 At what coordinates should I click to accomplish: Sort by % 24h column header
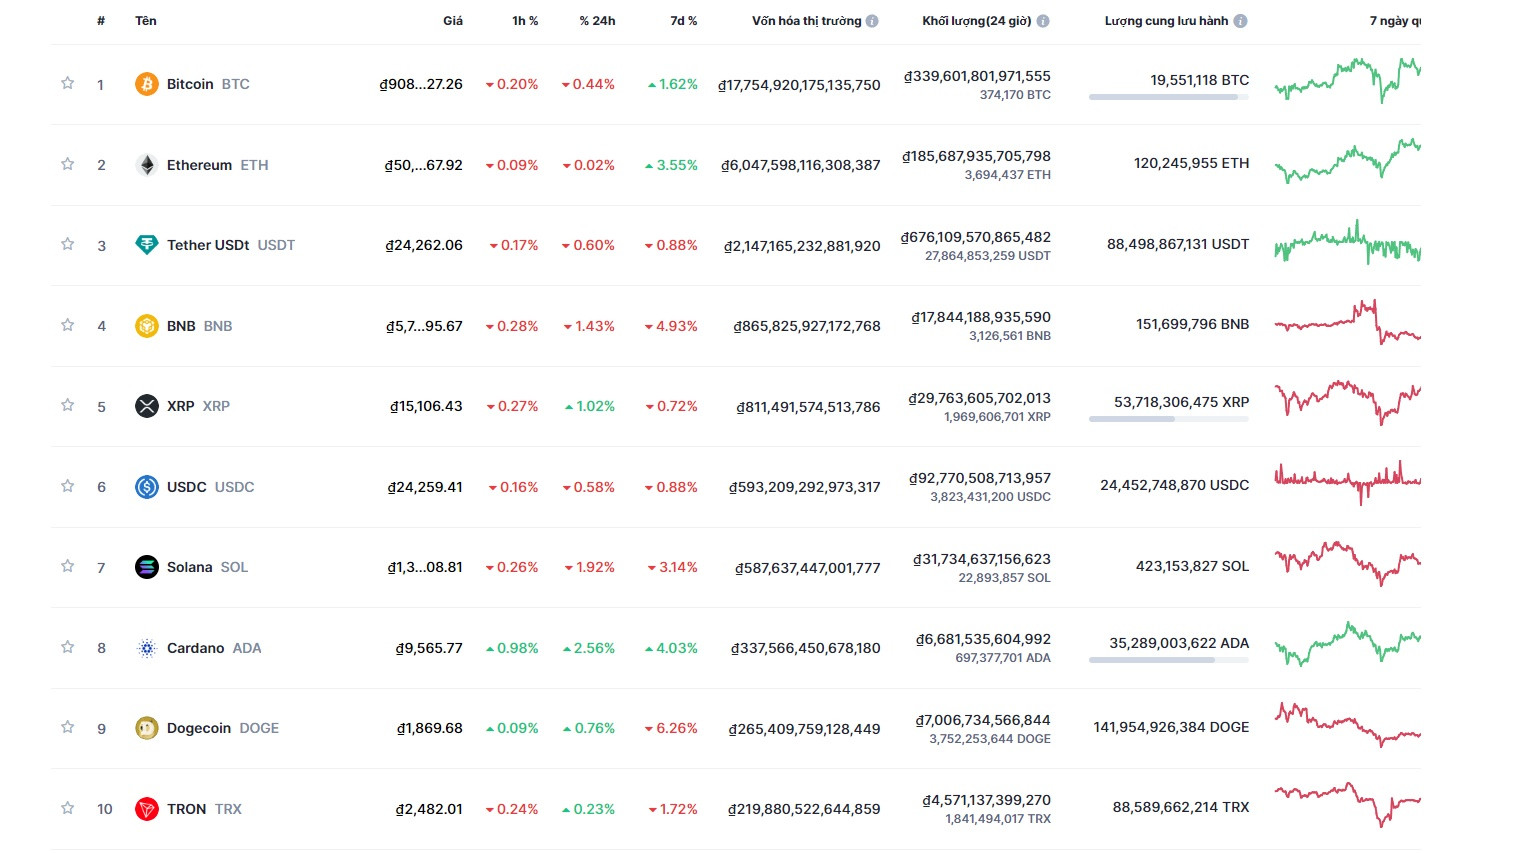click(x=597, y=21)
